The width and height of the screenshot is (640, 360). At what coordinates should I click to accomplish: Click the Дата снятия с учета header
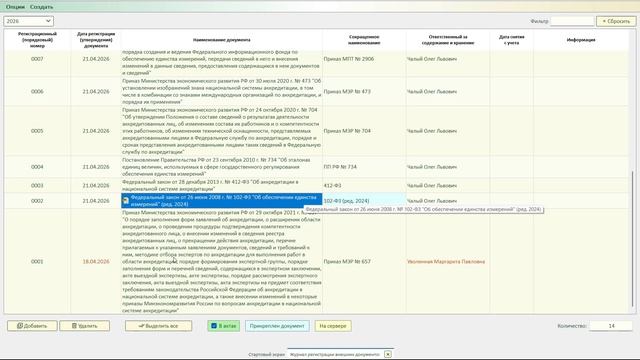point(511,40)
